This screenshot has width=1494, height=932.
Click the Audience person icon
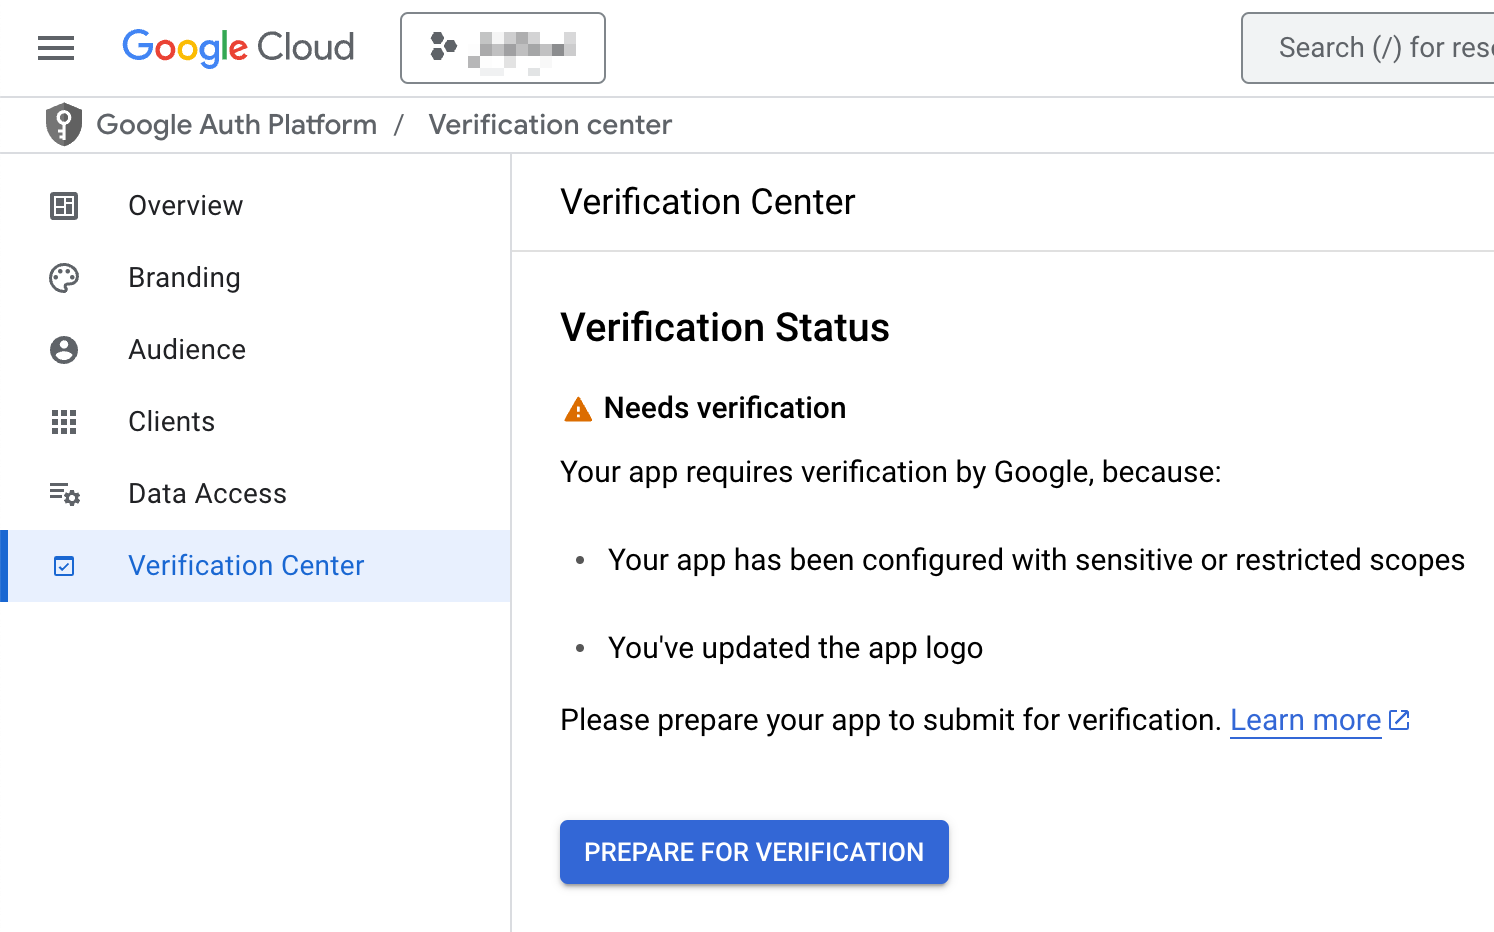(64, 350)
